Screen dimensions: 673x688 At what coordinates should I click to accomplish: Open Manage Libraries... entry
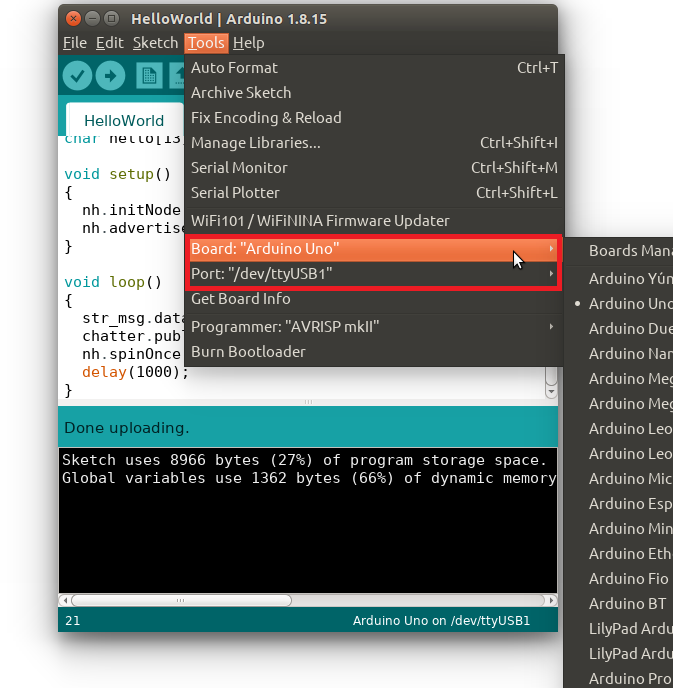point(374,143)
